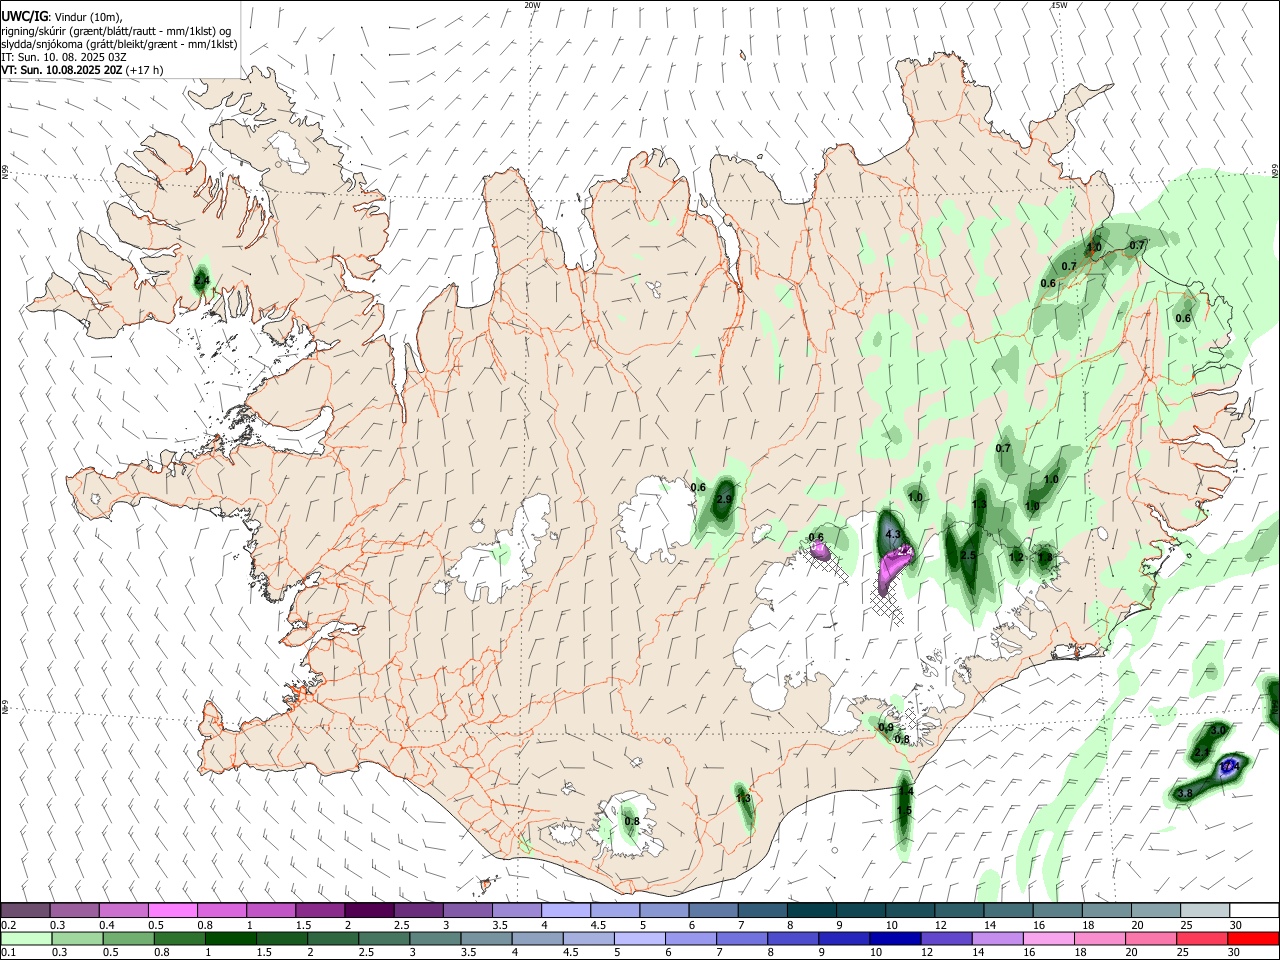This screenshot has height=960, width=1280.
Task: Click the 0.2 label on the upper scale
Action: coord(7,925)
